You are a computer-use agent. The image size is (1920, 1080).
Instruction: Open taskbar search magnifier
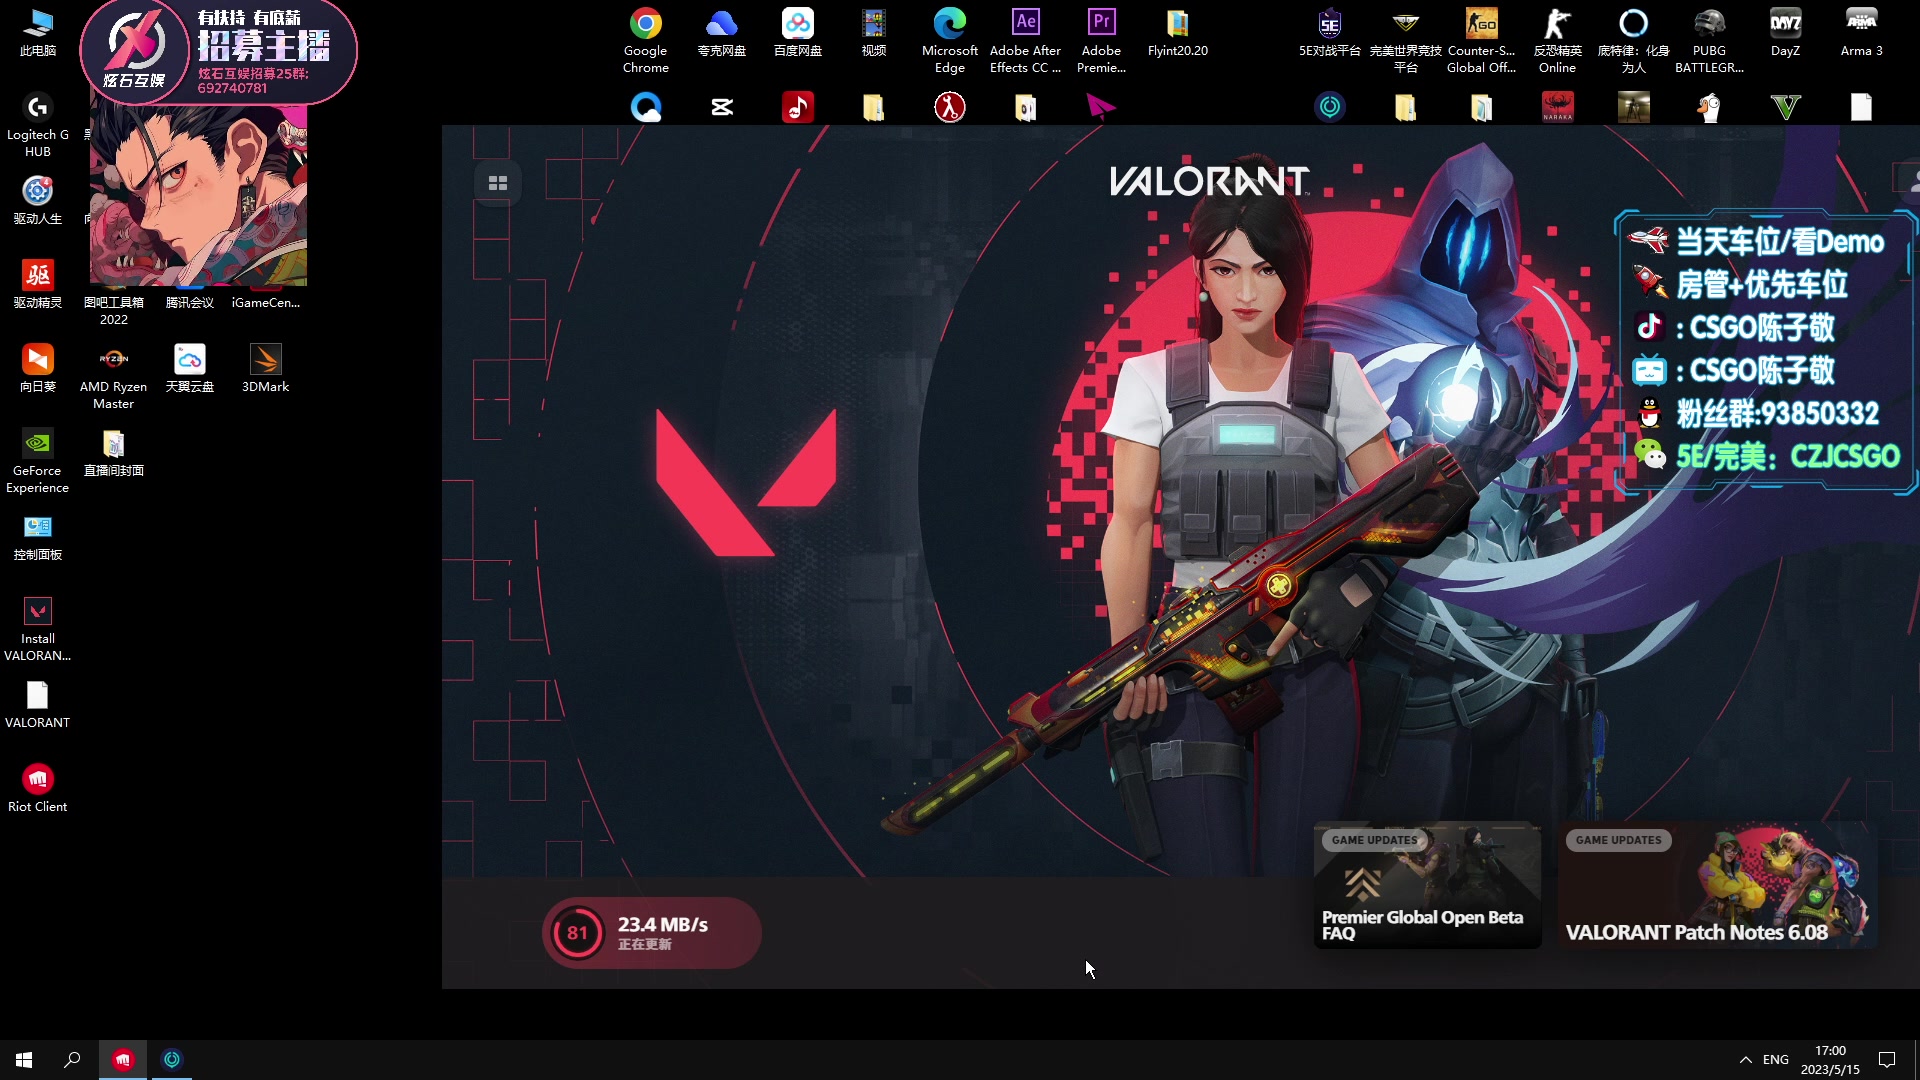coord(72,1060)
